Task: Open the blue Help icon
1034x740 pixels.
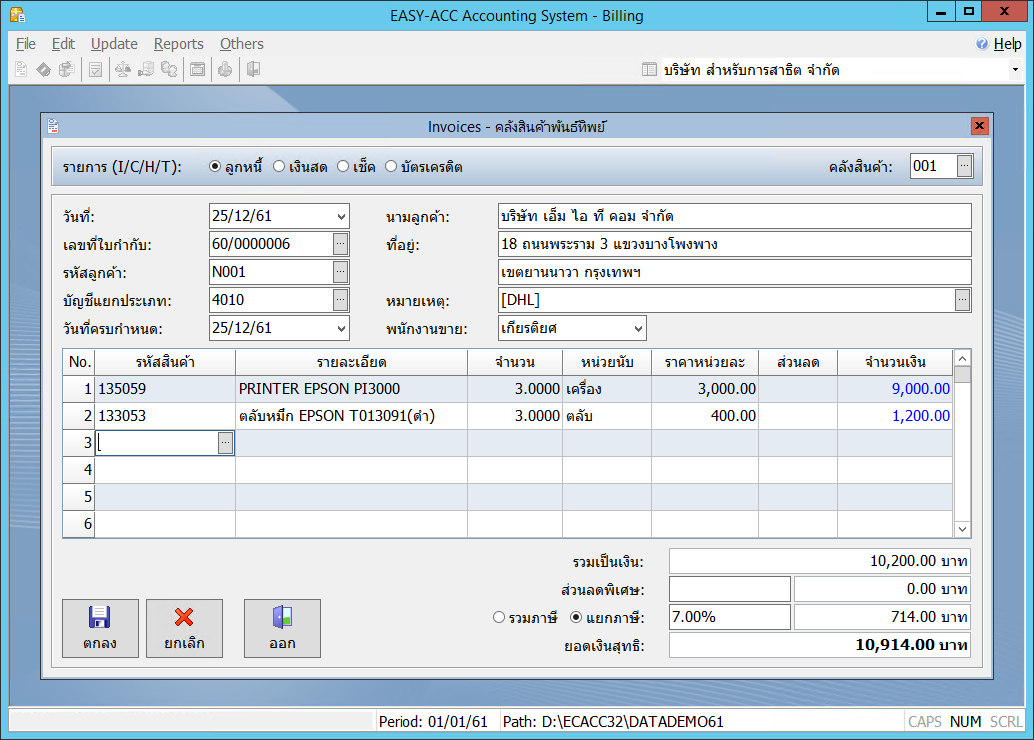Action: click(x=982, y=44)
